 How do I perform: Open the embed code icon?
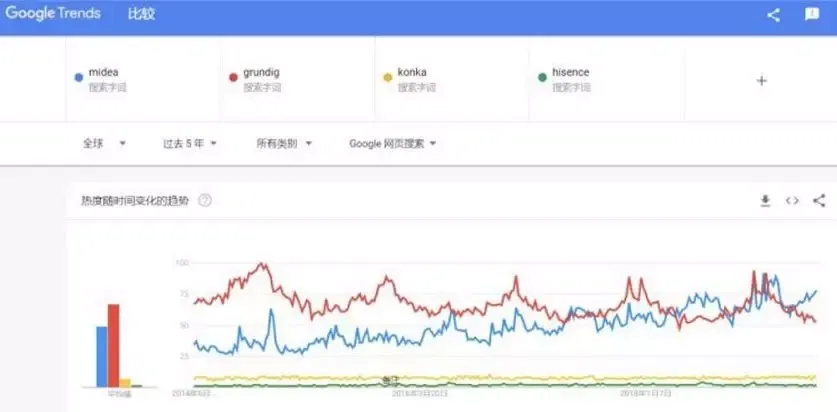(x=792, y=201)
